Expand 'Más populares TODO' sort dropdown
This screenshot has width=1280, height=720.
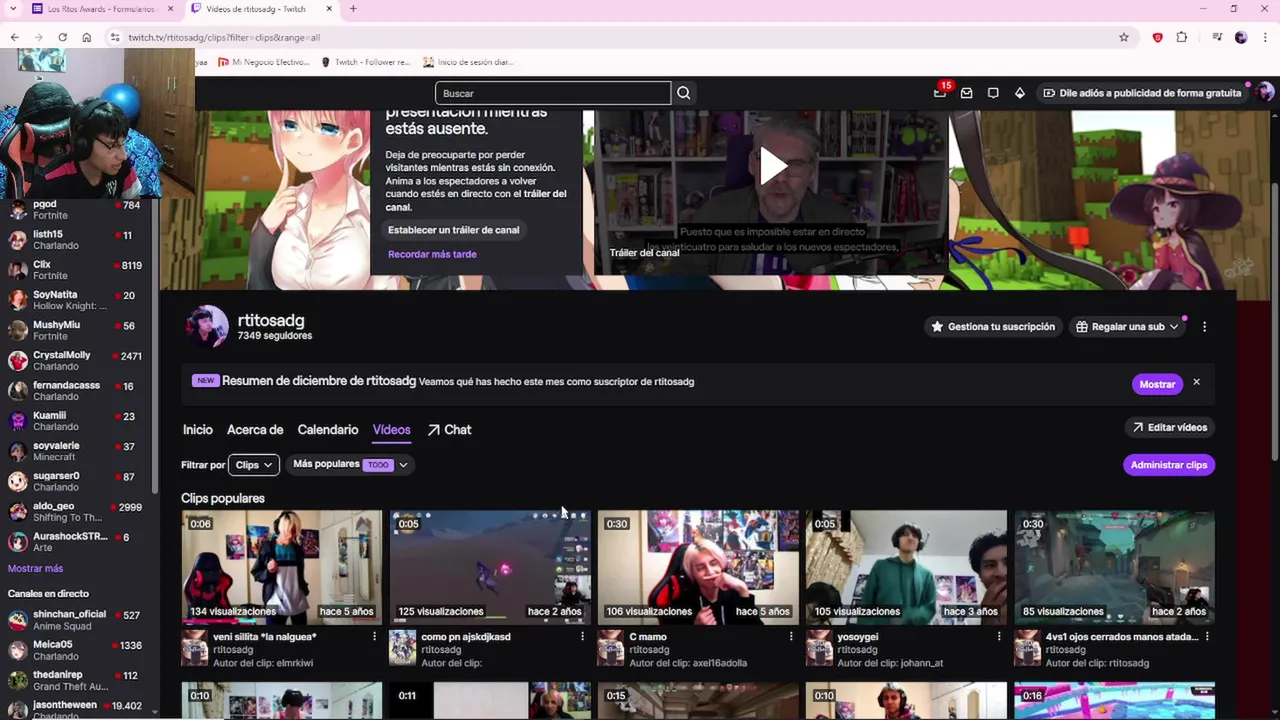point(350,464)
